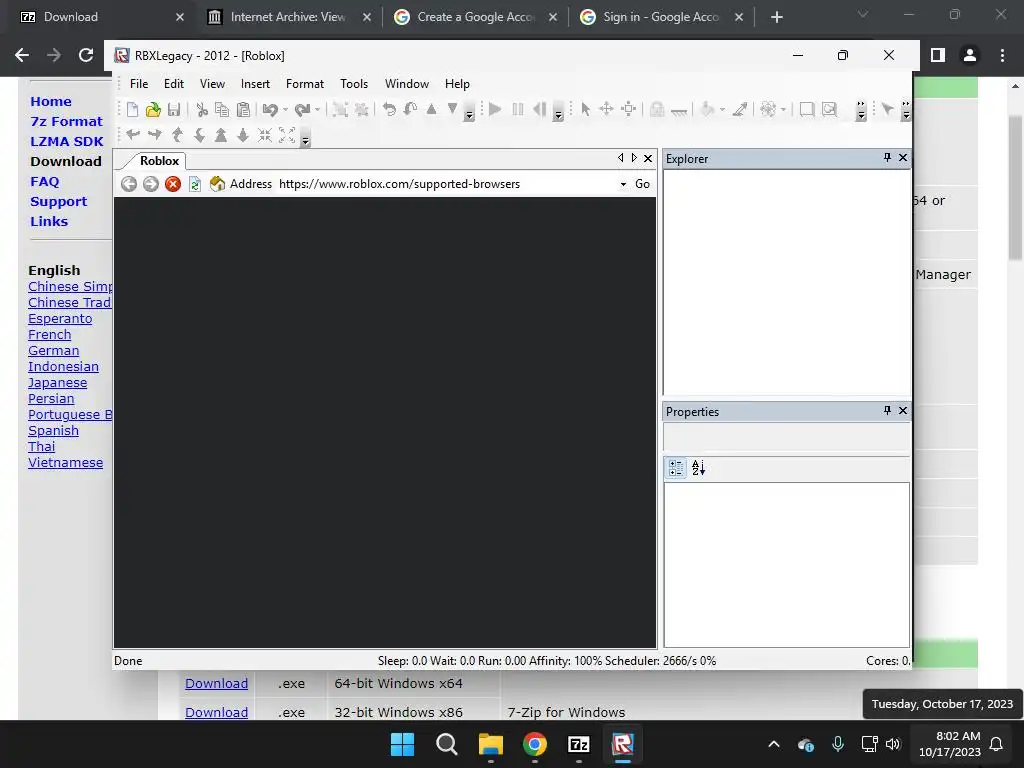Open the Undo history dropdown arrow
1024x768 pixels.
point(285,110)
